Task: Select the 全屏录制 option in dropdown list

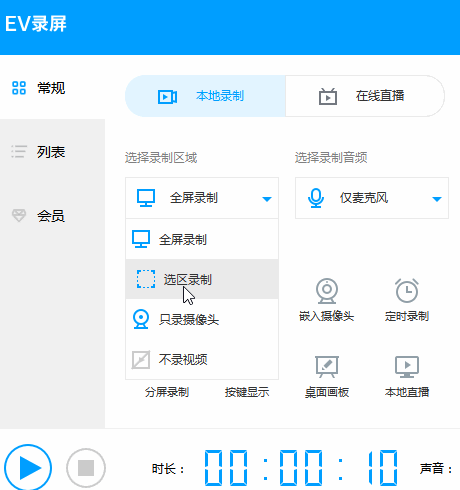Action: pos(202,239)
